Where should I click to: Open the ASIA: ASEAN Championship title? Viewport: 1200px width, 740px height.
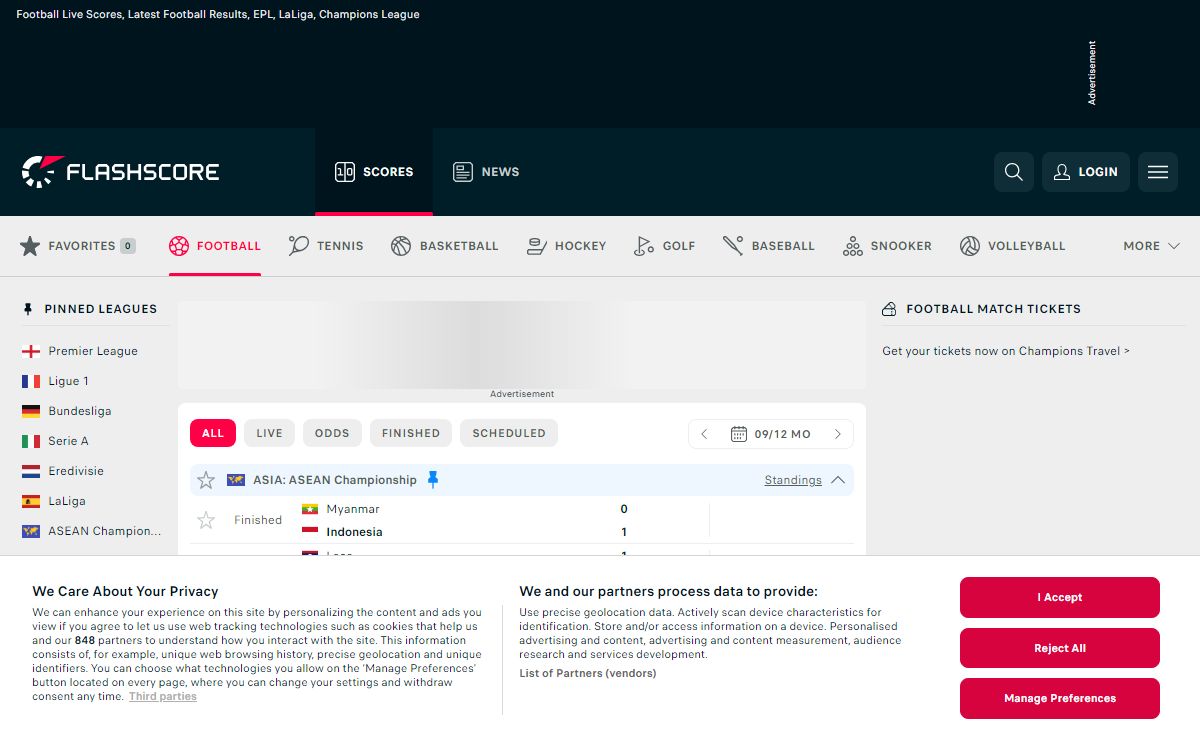335,480
